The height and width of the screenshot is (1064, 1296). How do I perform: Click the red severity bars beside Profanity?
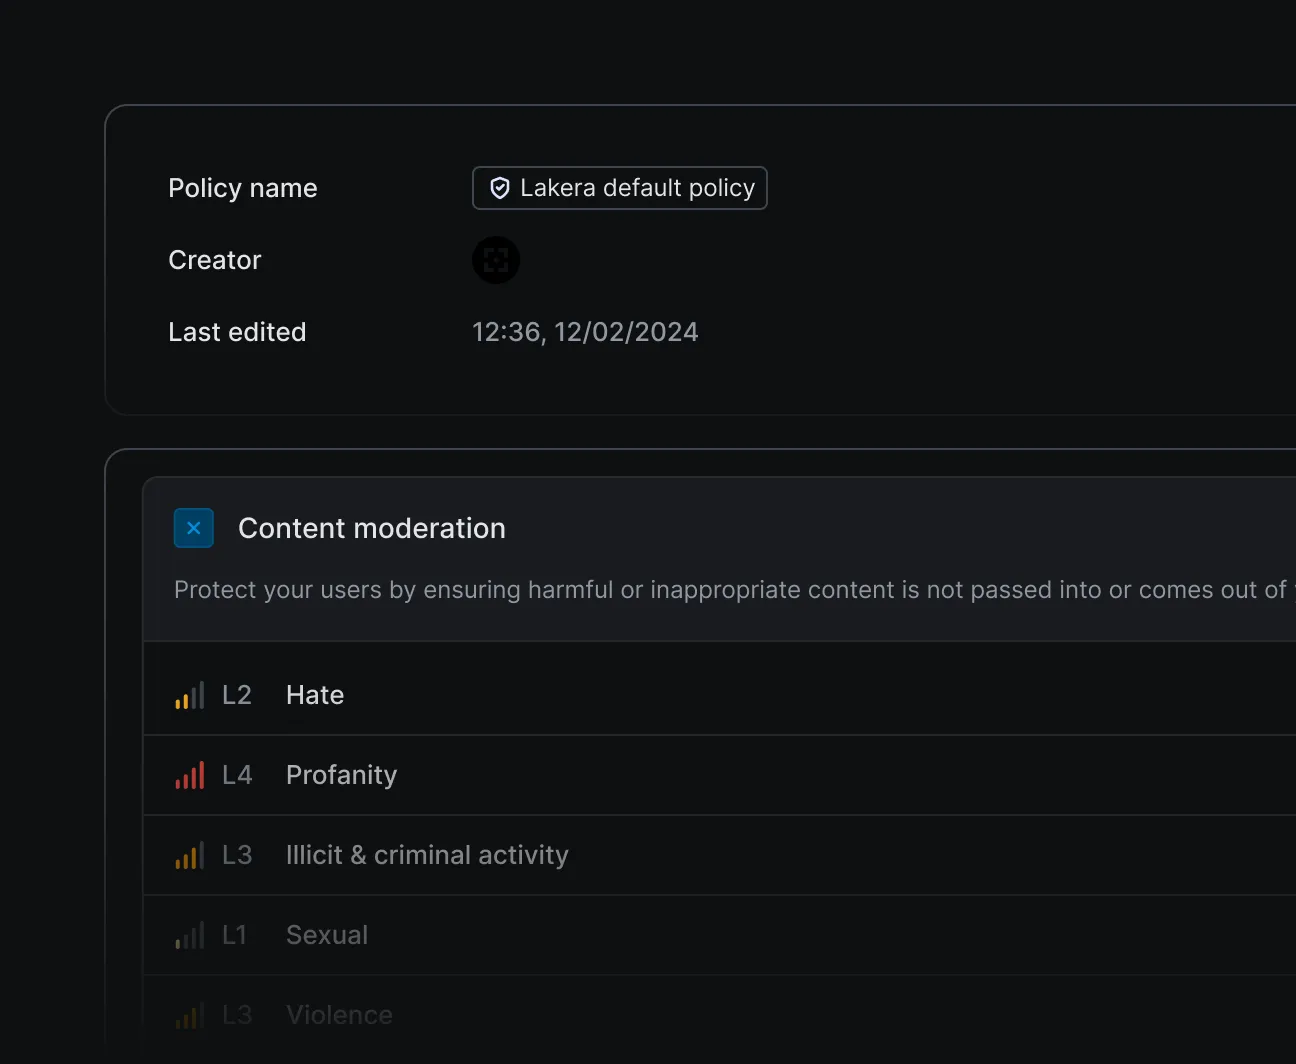point(188,775)
